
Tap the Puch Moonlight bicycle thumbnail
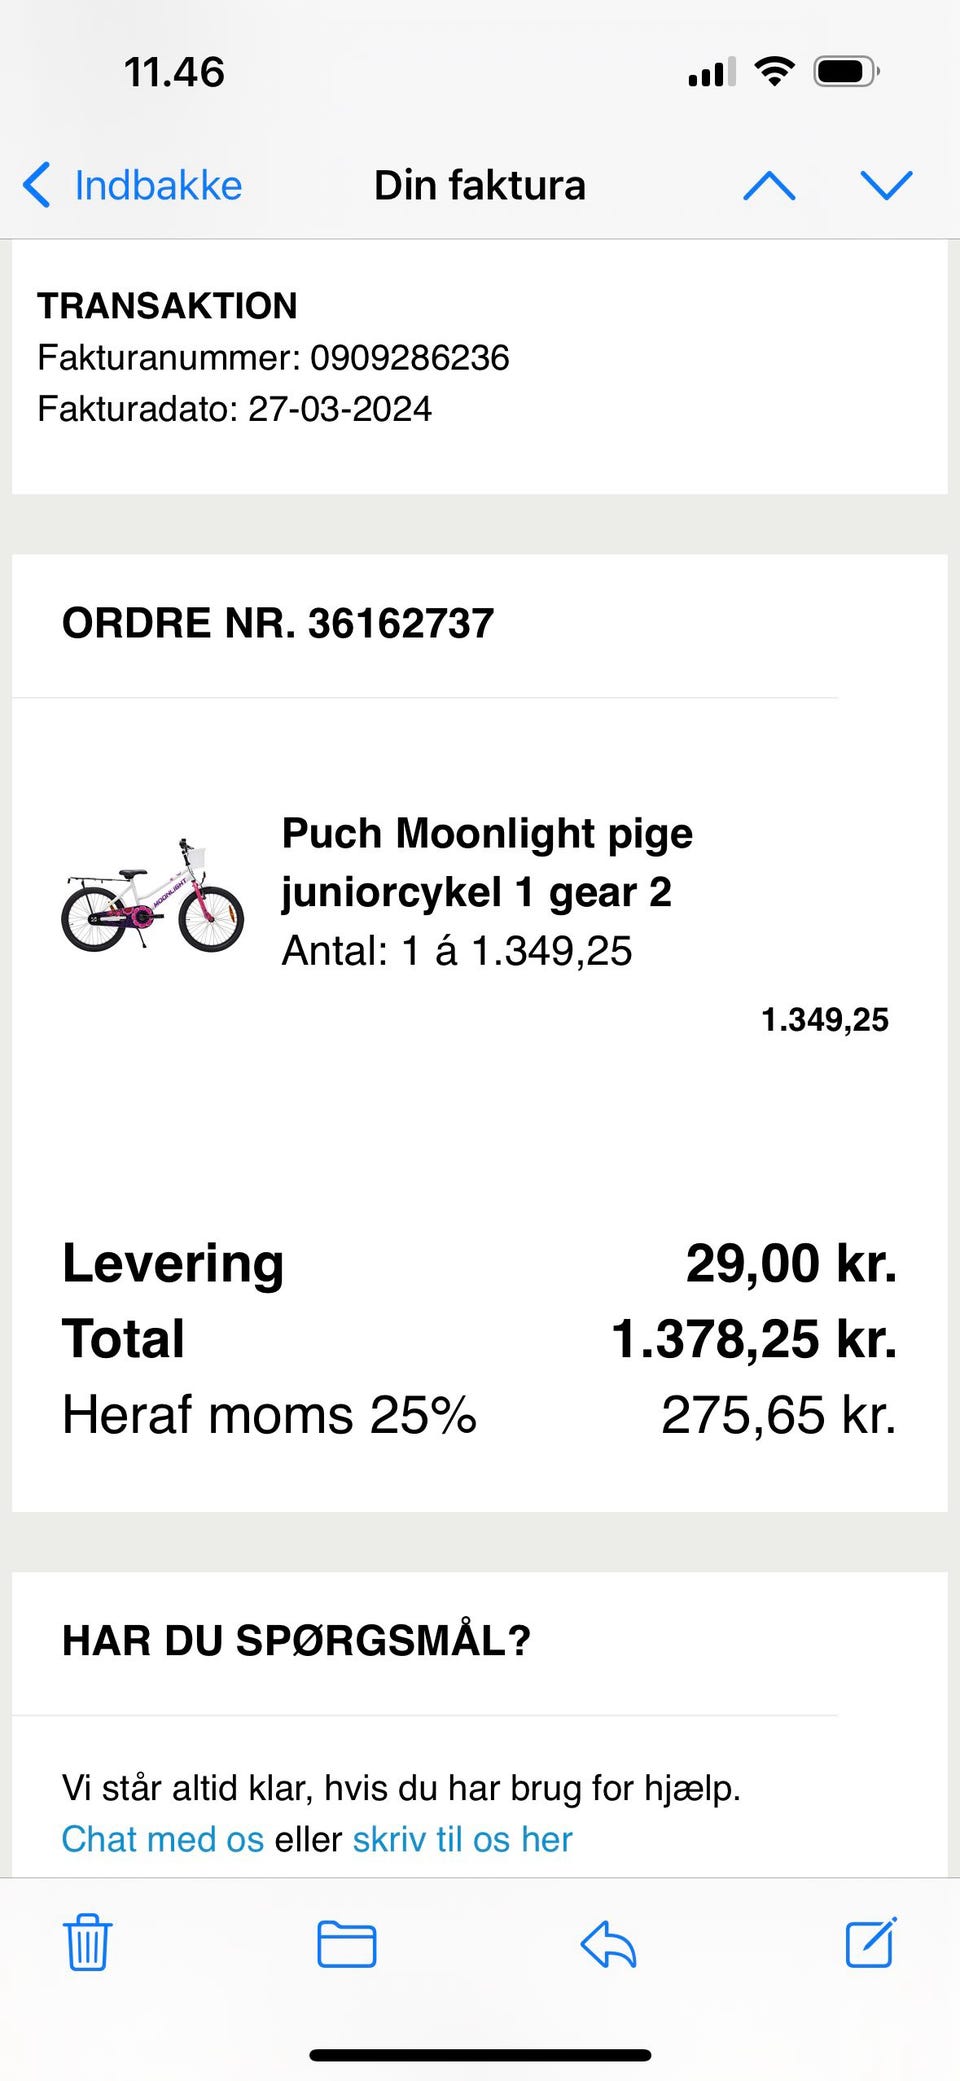[x=152, y=895]
